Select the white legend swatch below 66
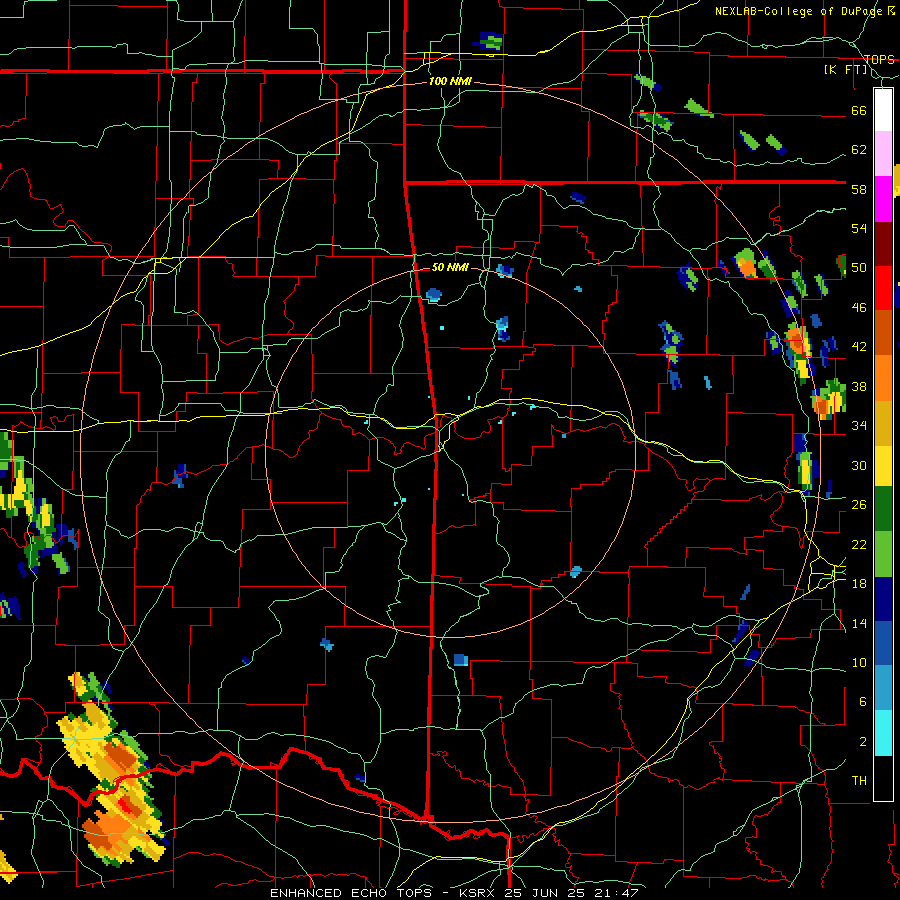Screen dimensions: 900x900 [x=883, y=110]
